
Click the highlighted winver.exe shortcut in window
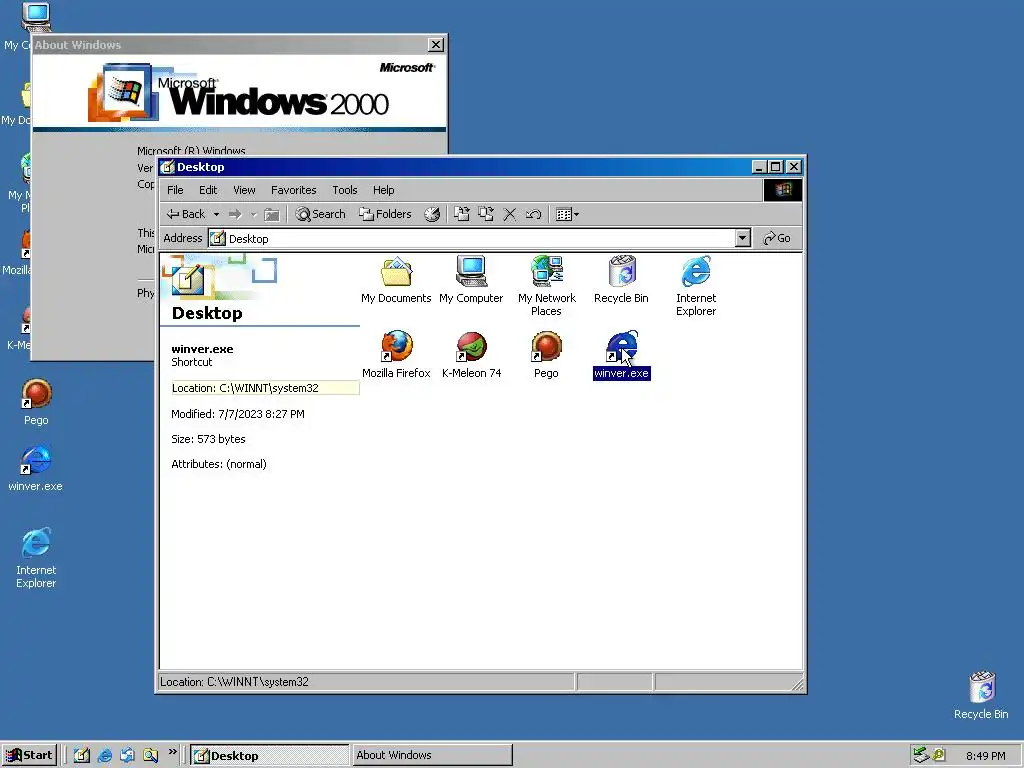[621, 355]
